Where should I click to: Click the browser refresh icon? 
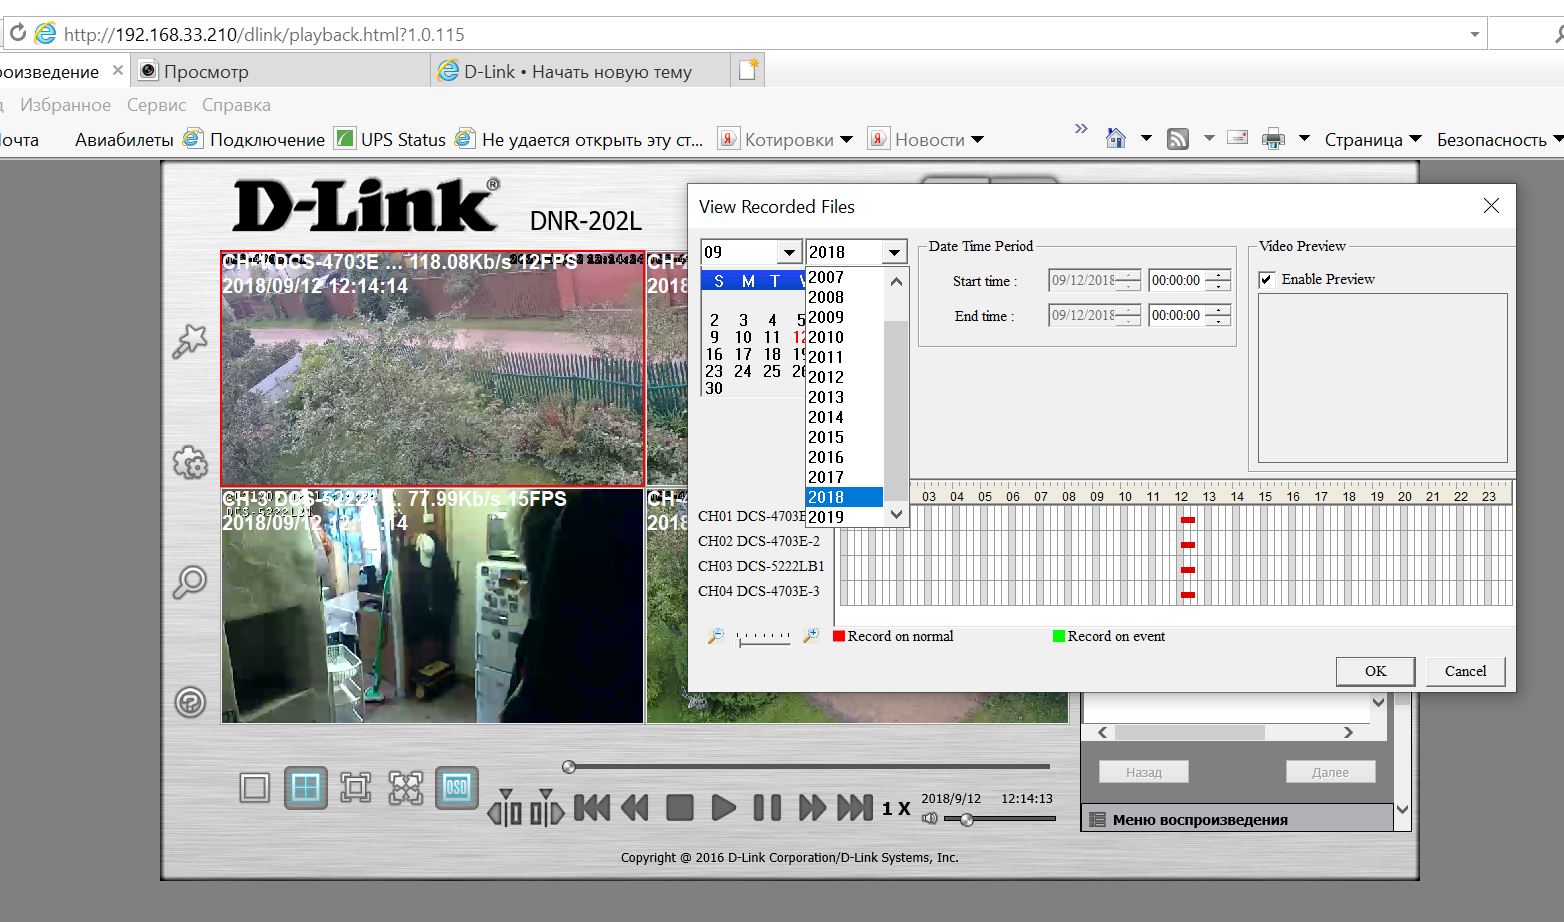coord(18,33)
